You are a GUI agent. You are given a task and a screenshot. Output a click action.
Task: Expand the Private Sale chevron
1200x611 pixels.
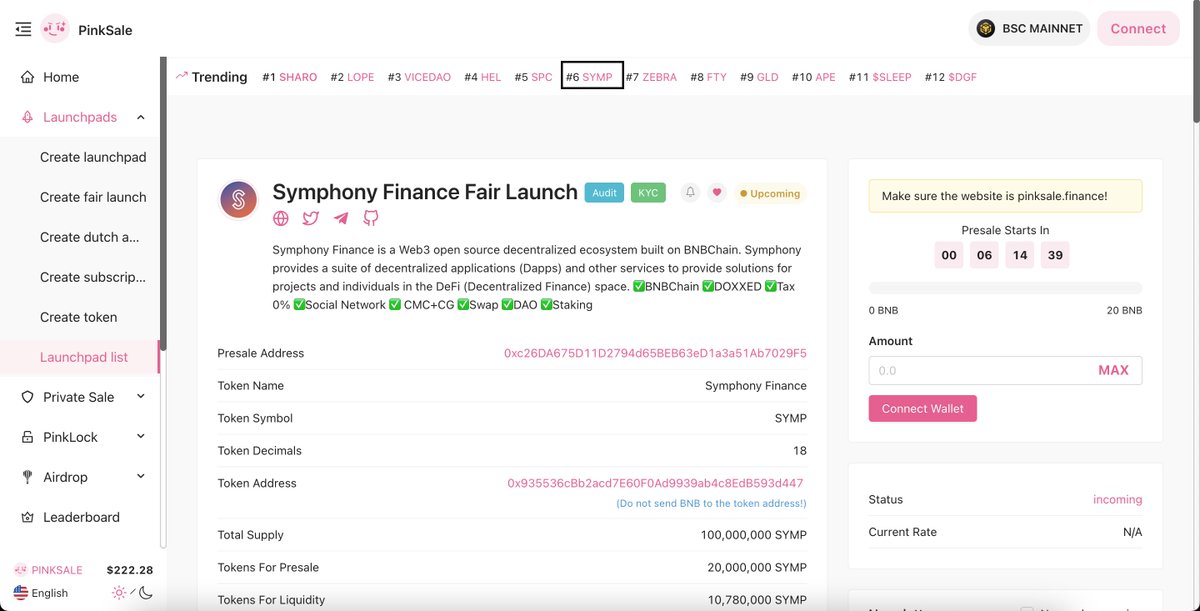click(x=140, y=397)
